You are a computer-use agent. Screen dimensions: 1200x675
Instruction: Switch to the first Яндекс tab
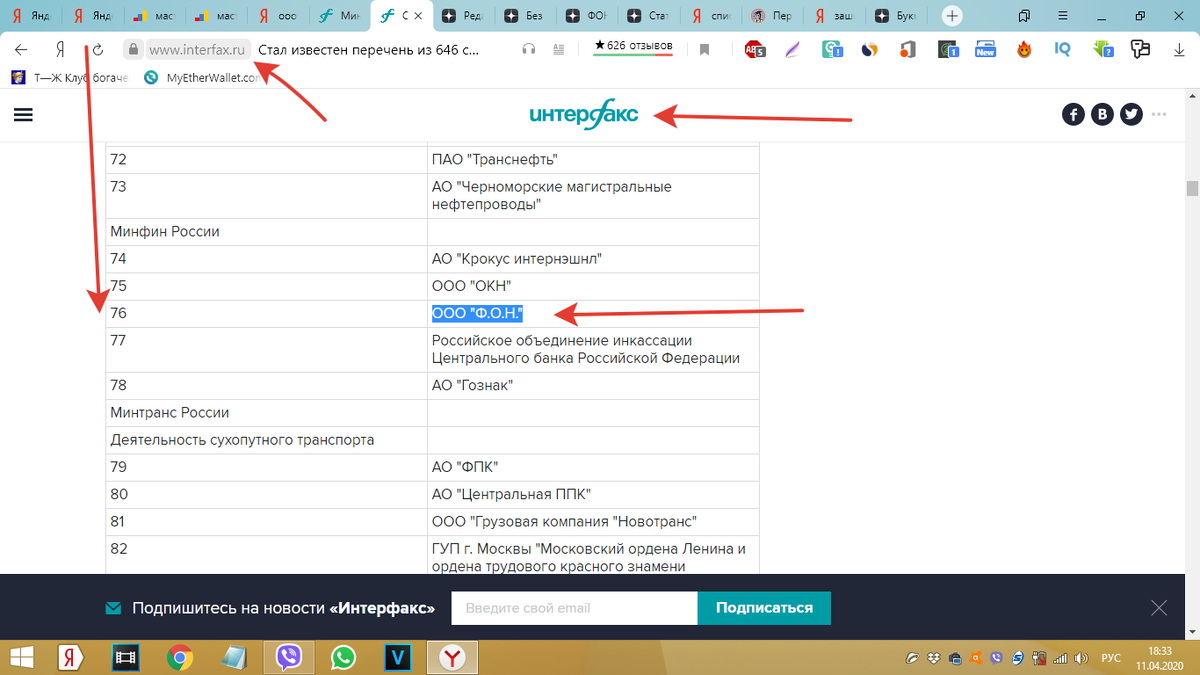pyautogui.click(x=31, y=16)
